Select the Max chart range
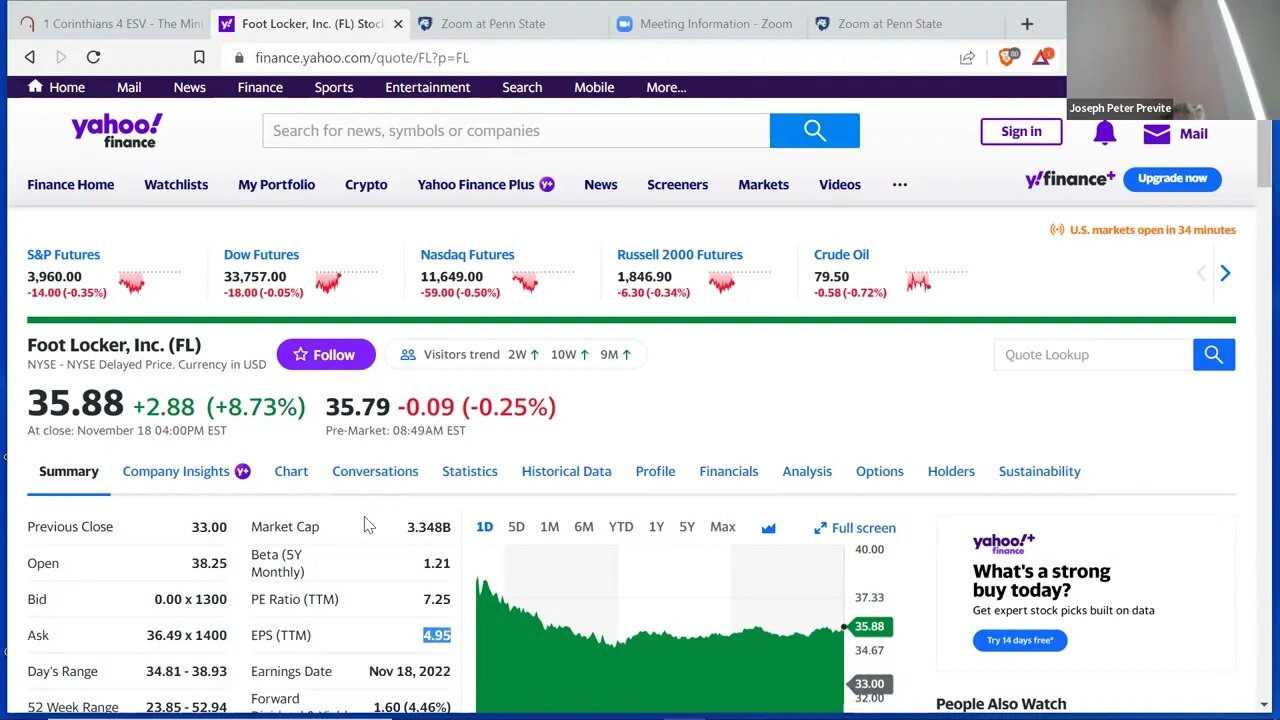This screenshot has width=1280, height=720. [x=722, y=527]
